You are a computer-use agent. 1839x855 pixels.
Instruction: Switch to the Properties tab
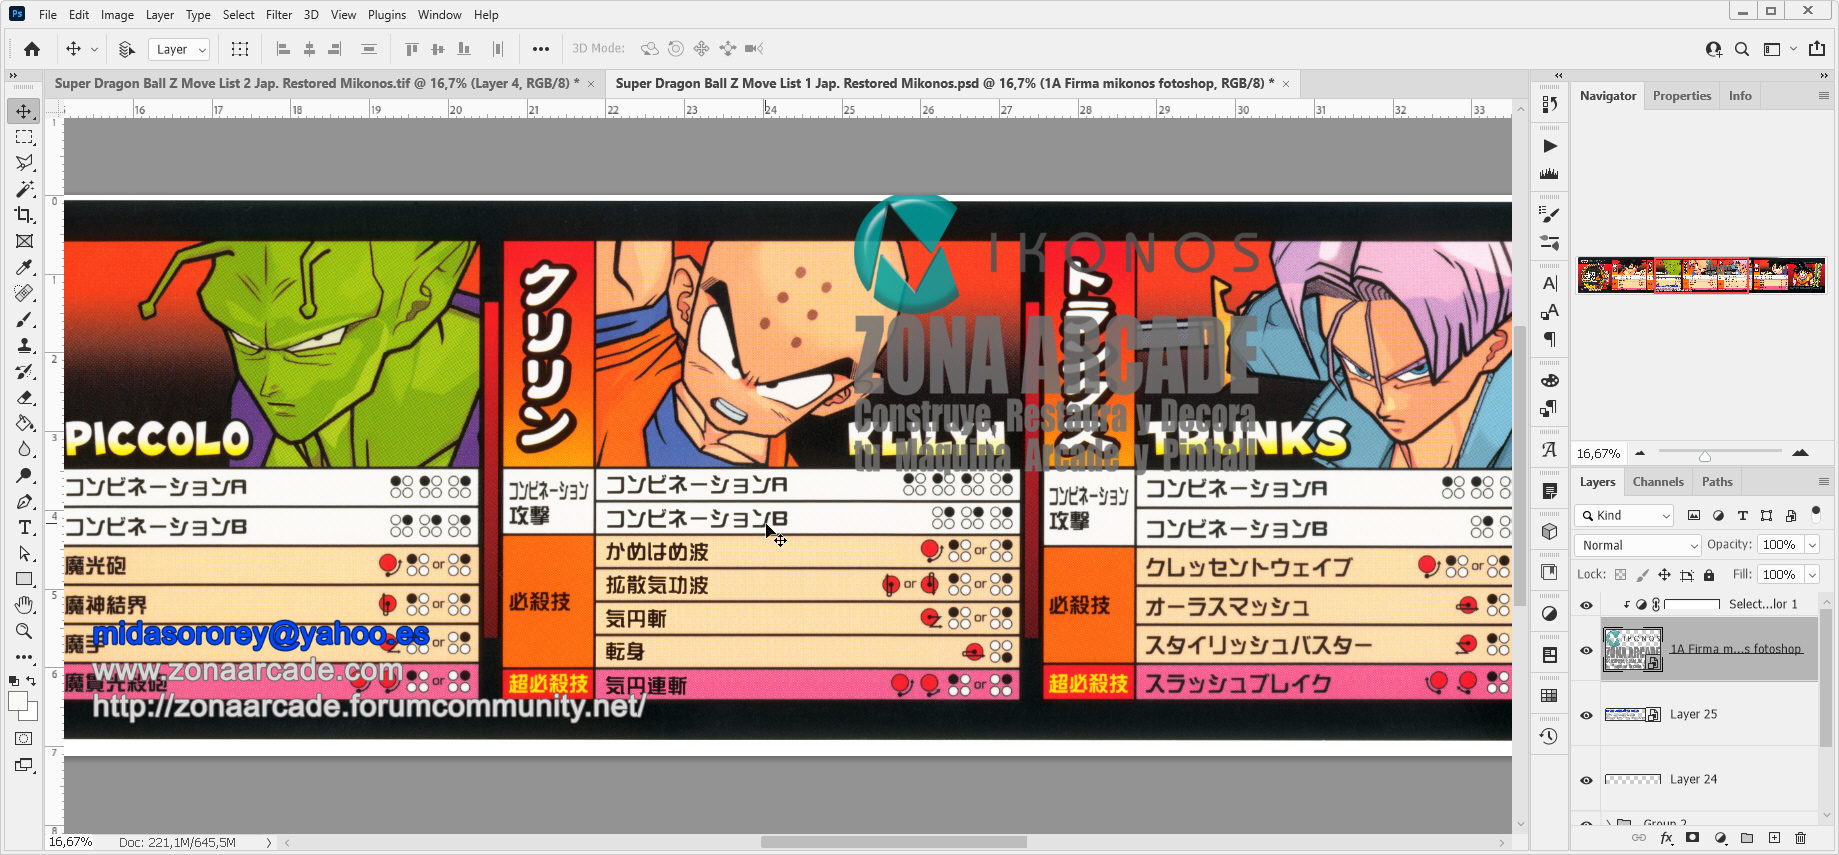tap(1682, 96)
